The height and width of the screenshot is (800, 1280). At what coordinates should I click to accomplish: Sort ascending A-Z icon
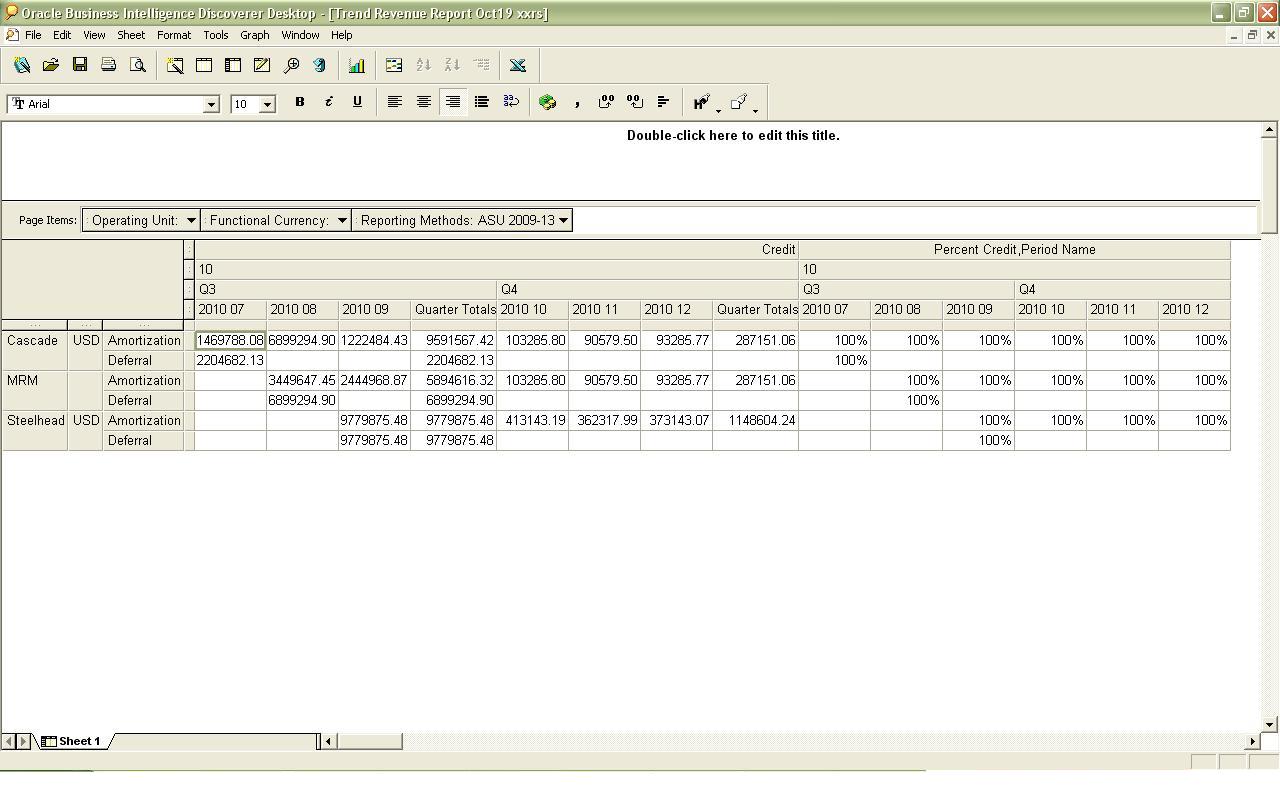pyautogui.click(x=423, y=65)
